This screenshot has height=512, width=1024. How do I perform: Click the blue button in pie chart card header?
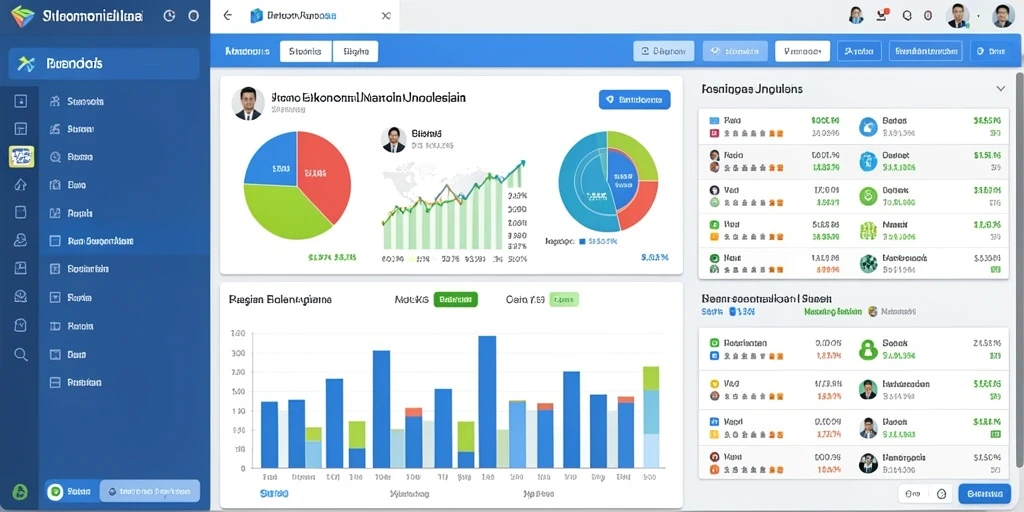click(634, 100)
